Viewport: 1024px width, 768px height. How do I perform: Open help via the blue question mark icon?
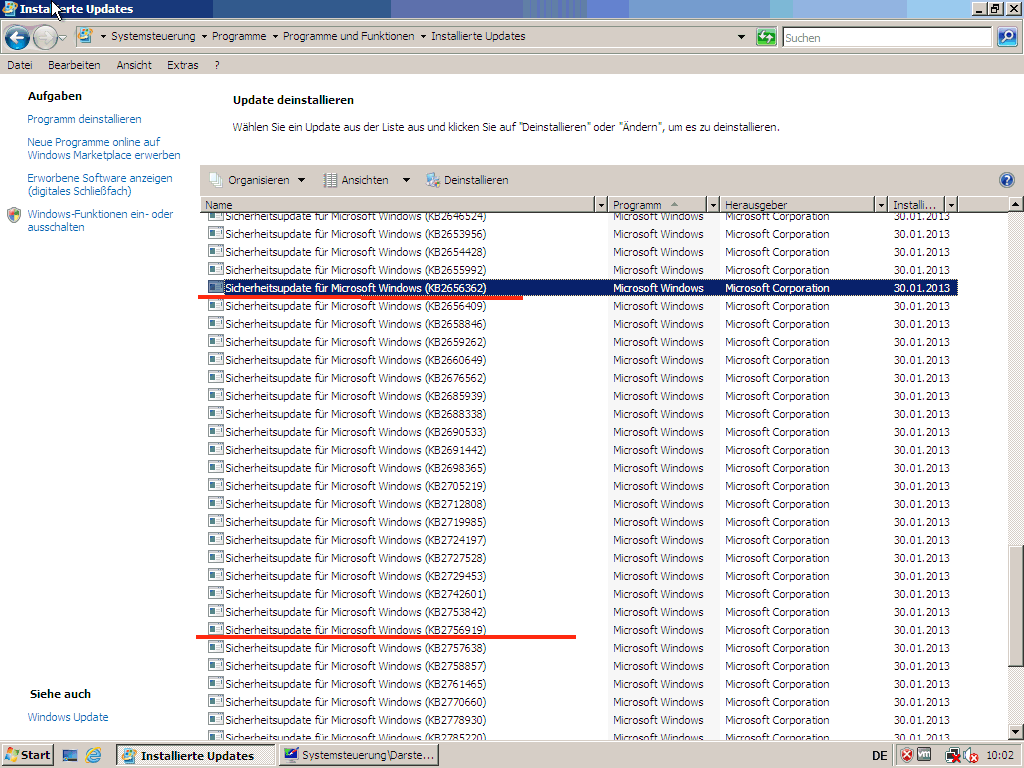coord(1006,180)
